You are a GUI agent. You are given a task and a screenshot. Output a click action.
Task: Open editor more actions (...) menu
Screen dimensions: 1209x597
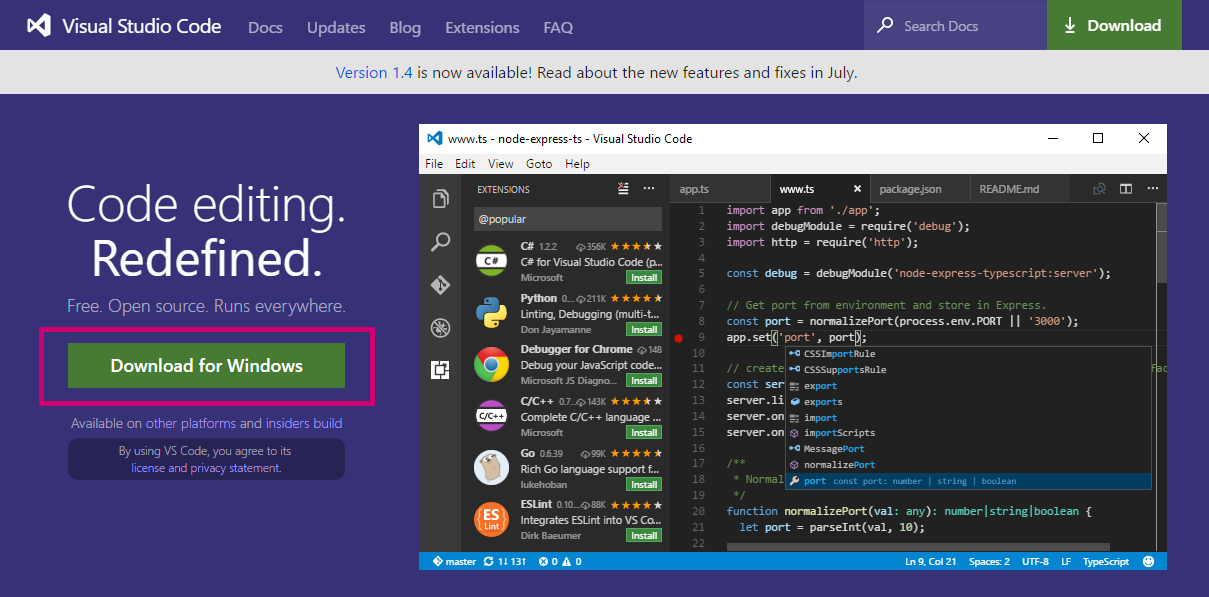coord(1152,188)
